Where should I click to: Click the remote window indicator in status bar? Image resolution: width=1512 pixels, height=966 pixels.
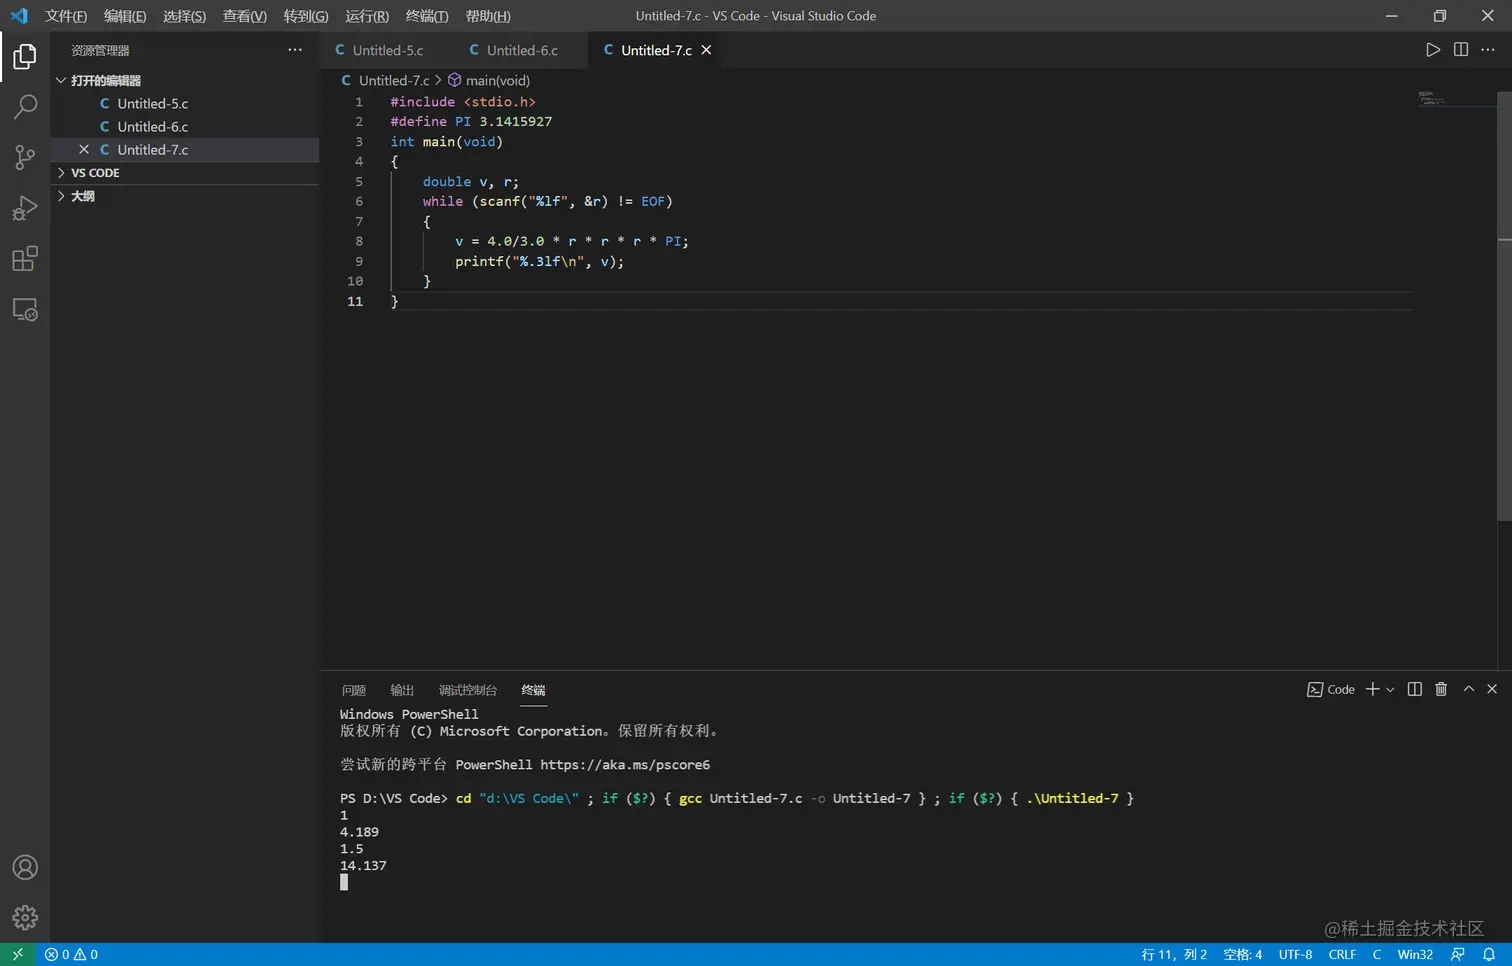coord(17,954)
